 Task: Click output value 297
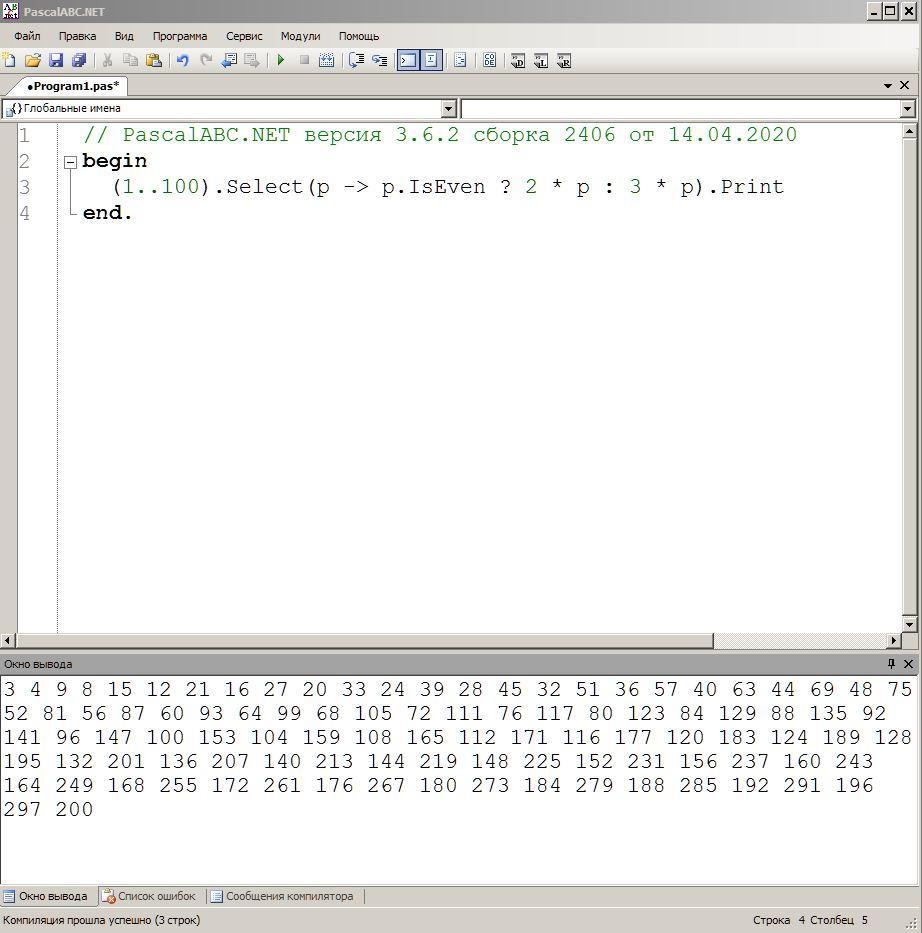(23, 809)
